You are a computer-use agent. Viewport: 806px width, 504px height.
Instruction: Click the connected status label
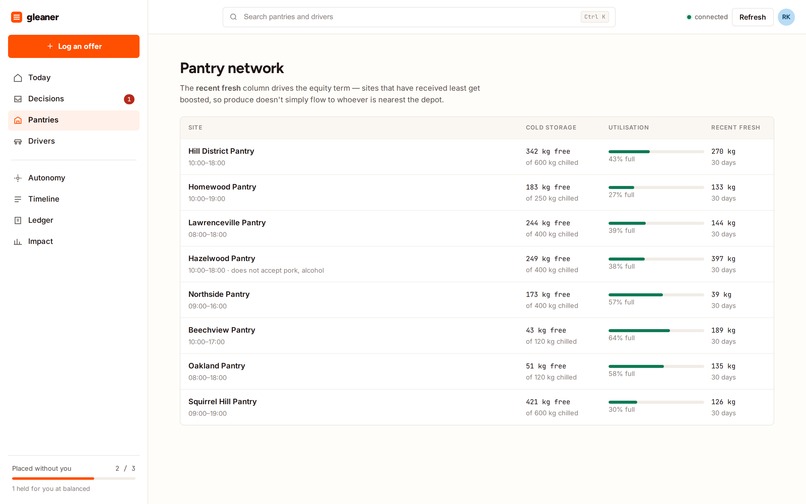click(x=711, y=17)
